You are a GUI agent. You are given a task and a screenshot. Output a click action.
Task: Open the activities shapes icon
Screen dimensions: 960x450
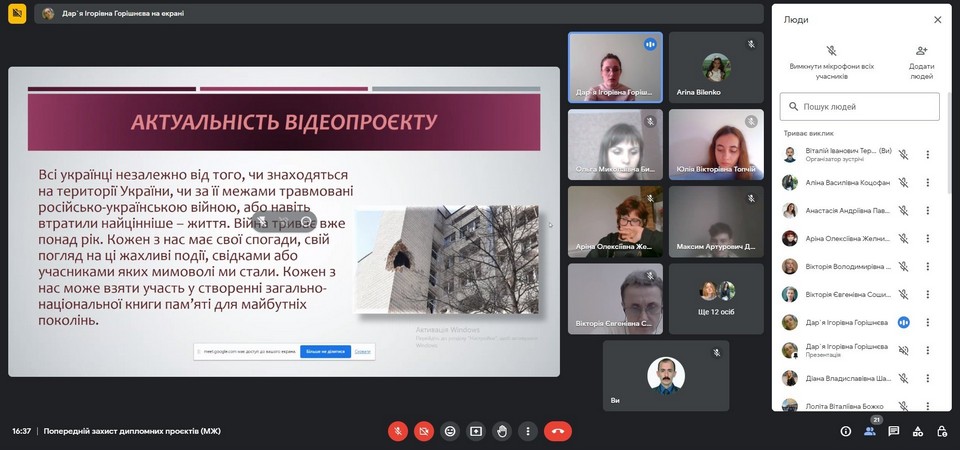pyautogui.click(x=918, y=431)
